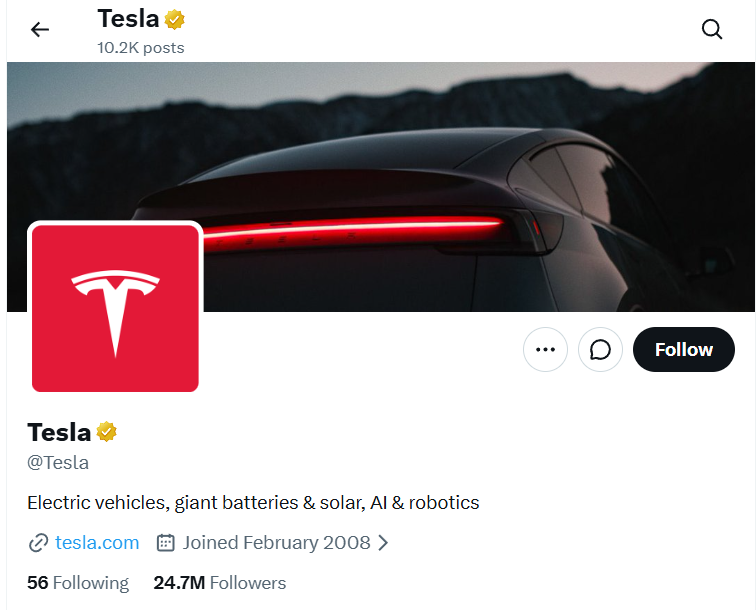Viewport: 756px width, 610px height.
Task: Message Tesla via the chat bubble icon
Action: click(x=601, y=350)
